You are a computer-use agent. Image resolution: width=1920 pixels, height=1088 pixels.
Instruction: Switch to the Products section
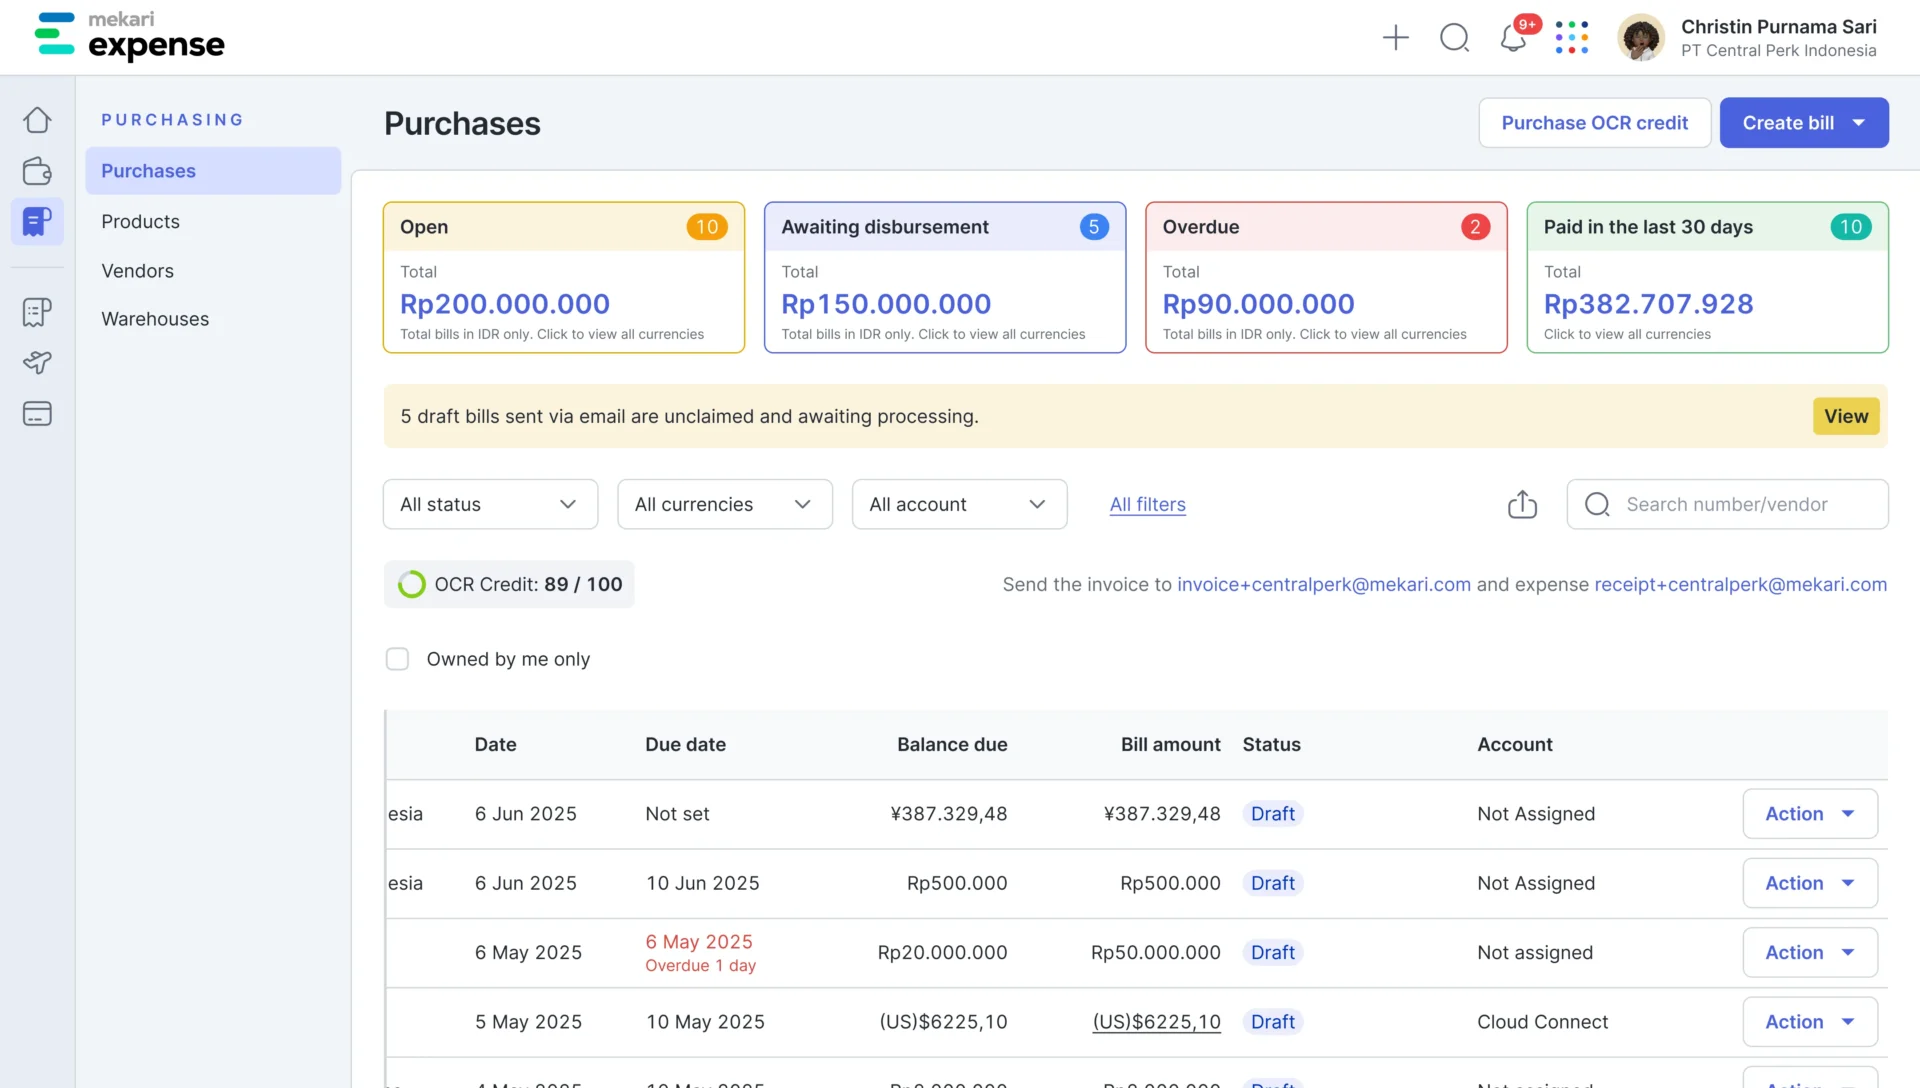point(140,221)
